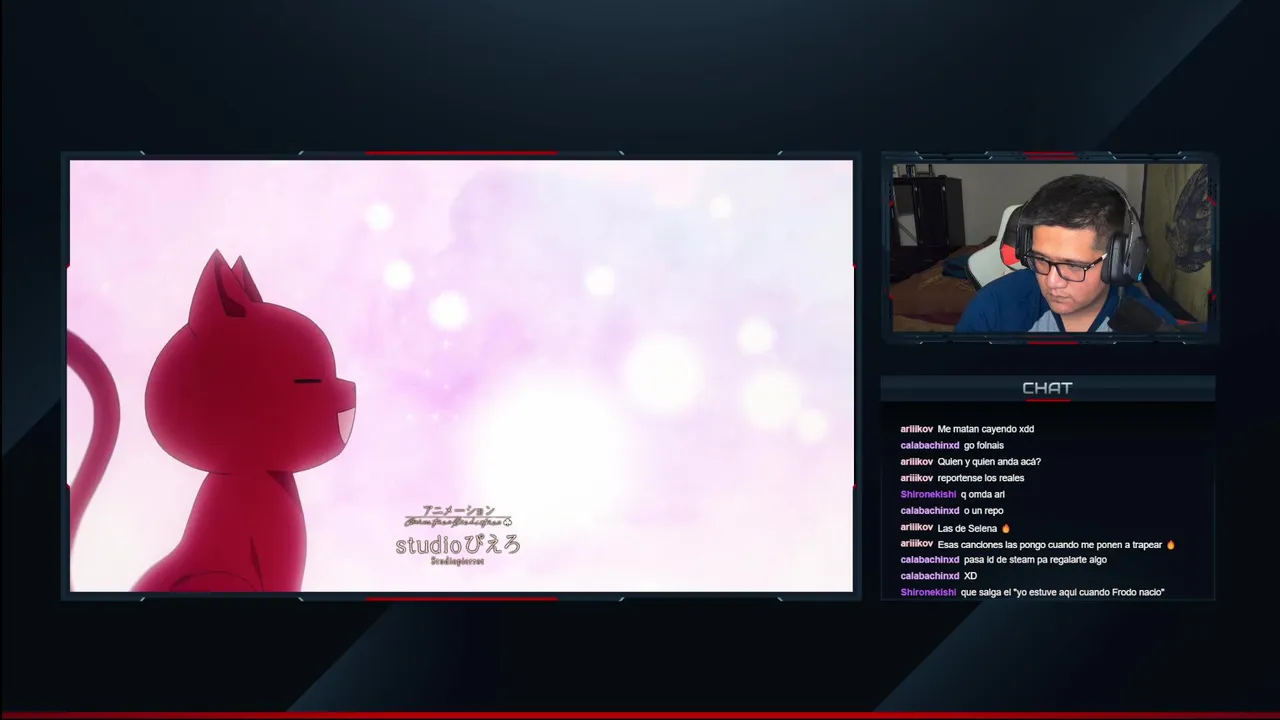
Task: Click the message text 'Las de Selena'
Action: point(967,528)
